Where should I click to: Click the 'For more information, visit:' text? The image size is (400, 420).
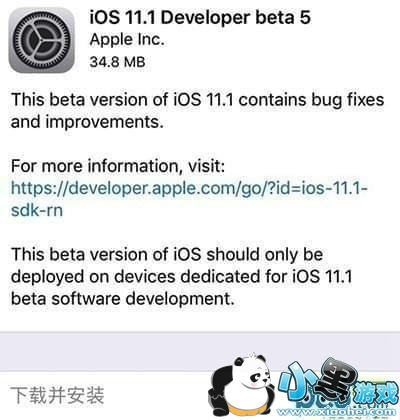click(118, 166)
